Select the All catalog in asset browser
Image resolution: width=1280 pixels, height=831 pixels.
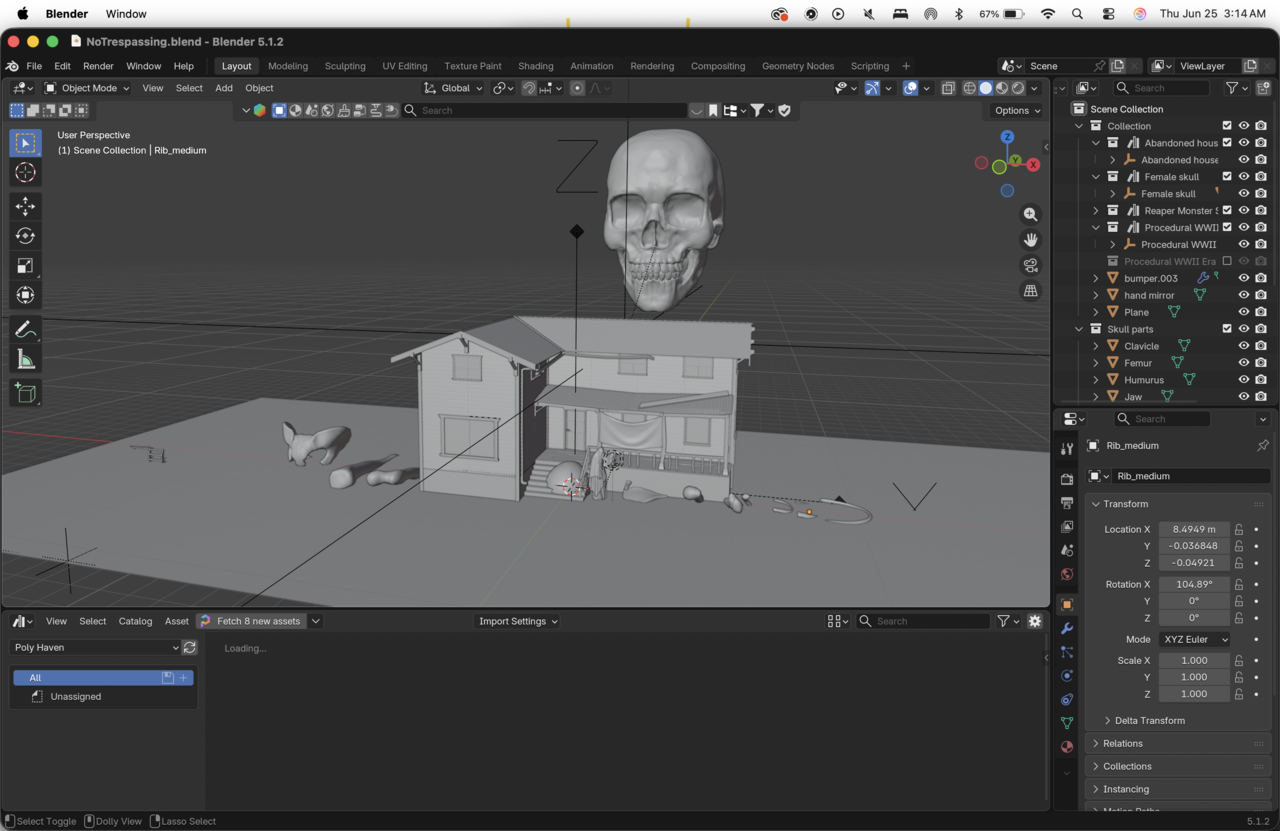(103, 678)
